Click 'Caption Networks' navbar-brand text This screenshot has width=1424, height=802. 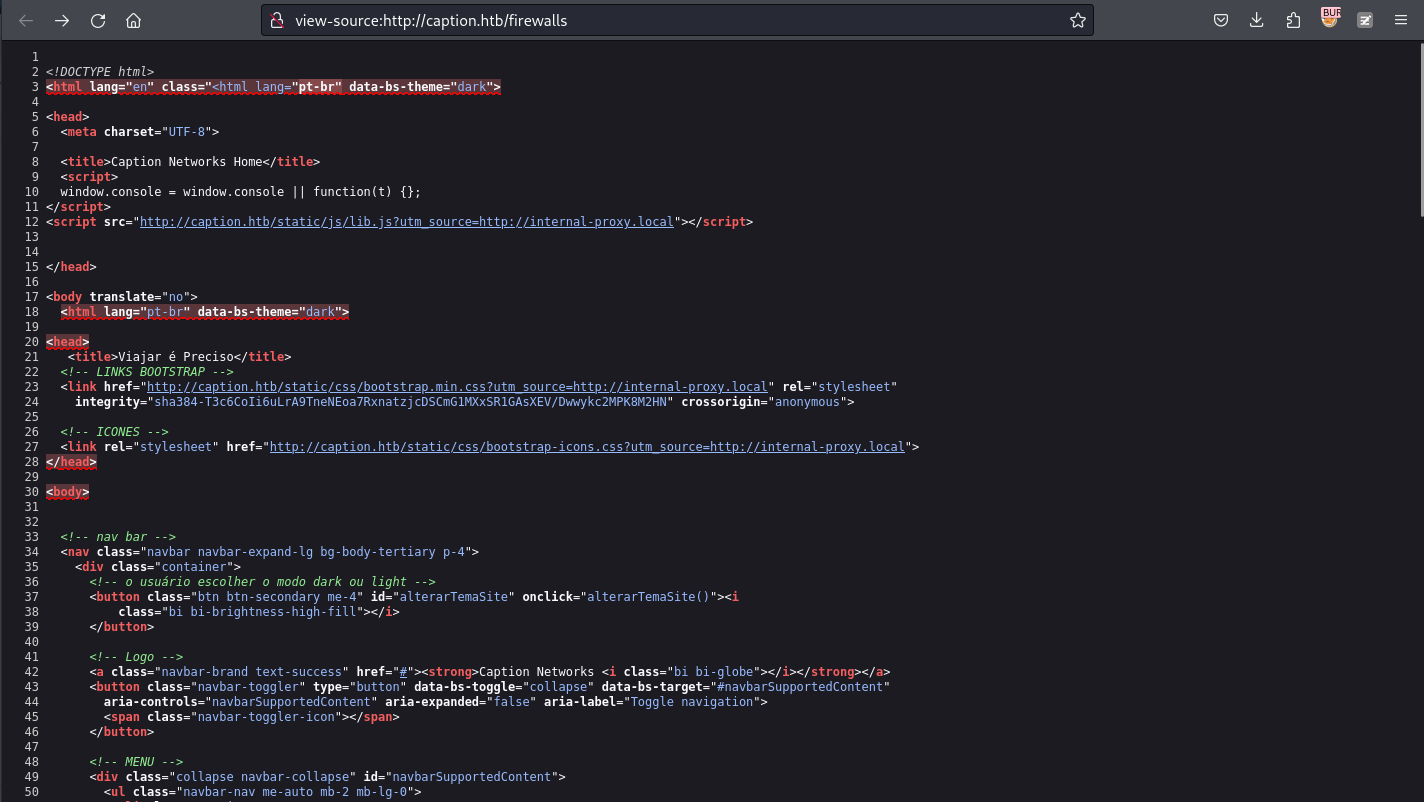[537, 672]
